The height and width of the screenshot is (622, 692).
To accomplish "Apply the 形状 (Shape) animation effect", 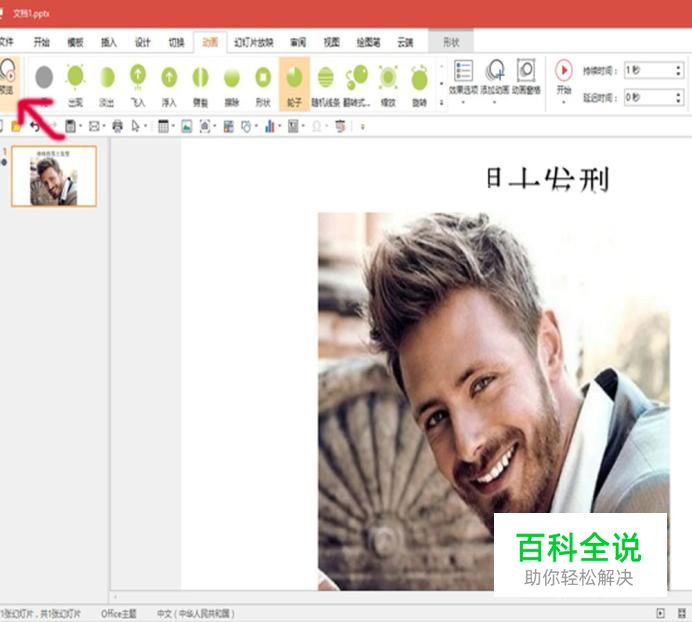I will pyautogui.click(x=263, y=85).
